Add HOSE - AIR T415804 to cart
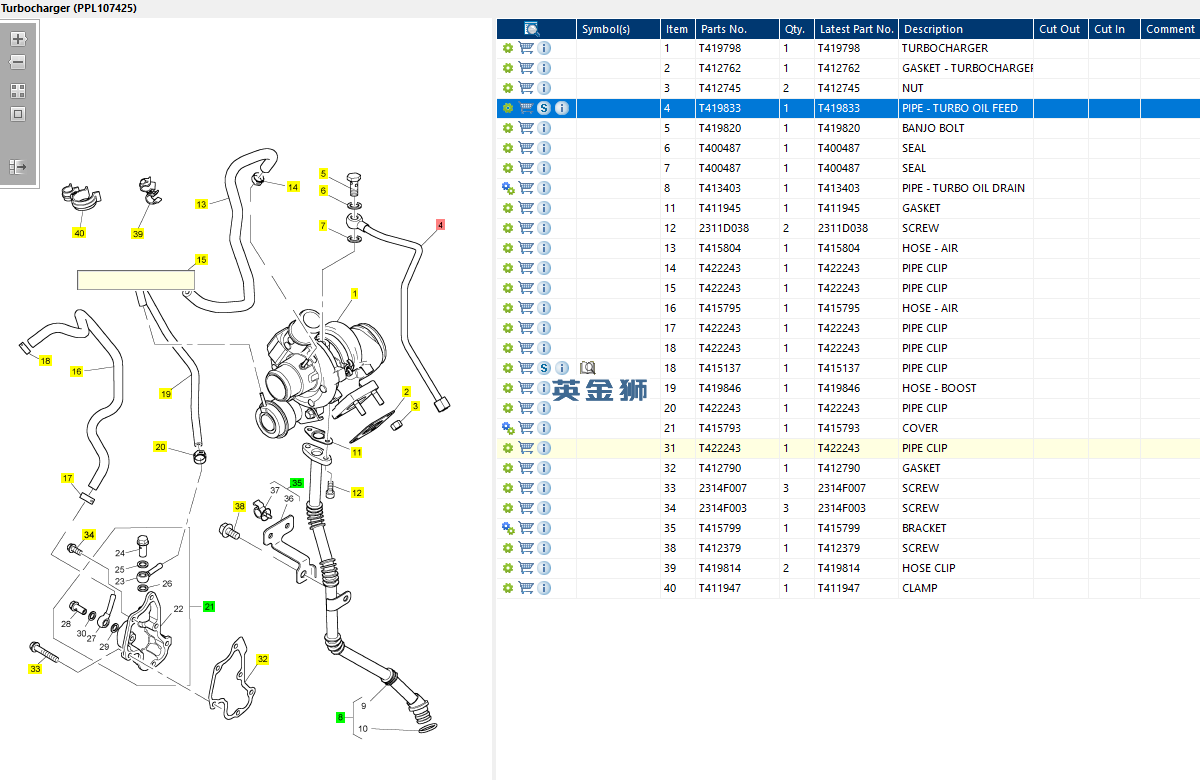 point(526,248)
